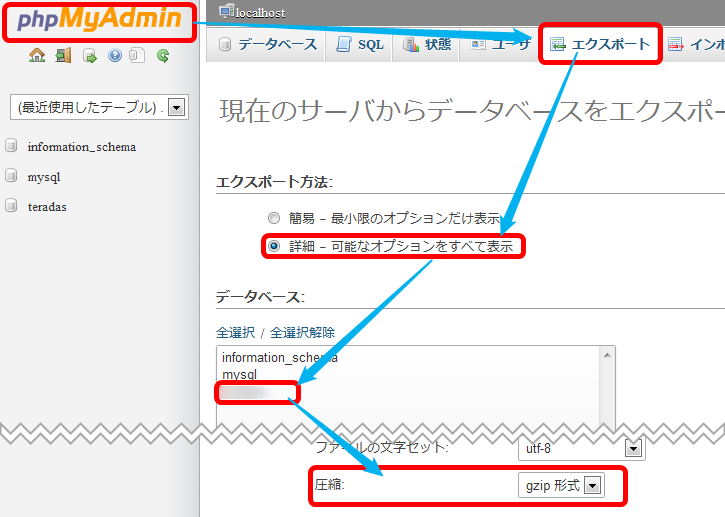
Task: Open mysql database in the sidebar
Action: pos(44,177)
